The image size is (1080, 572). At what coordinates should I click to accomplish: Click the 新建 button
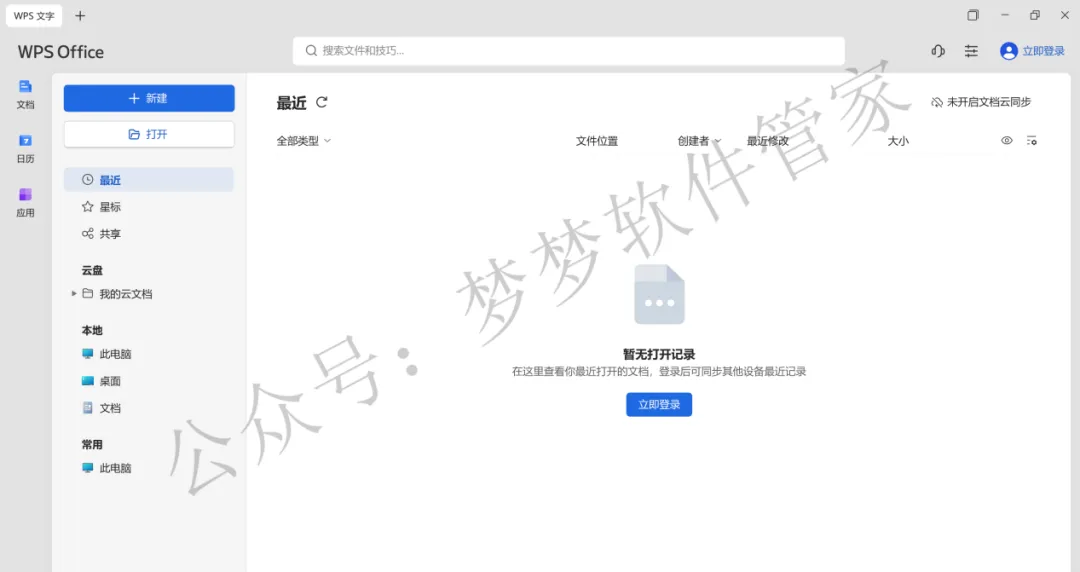tap(149, 98)
